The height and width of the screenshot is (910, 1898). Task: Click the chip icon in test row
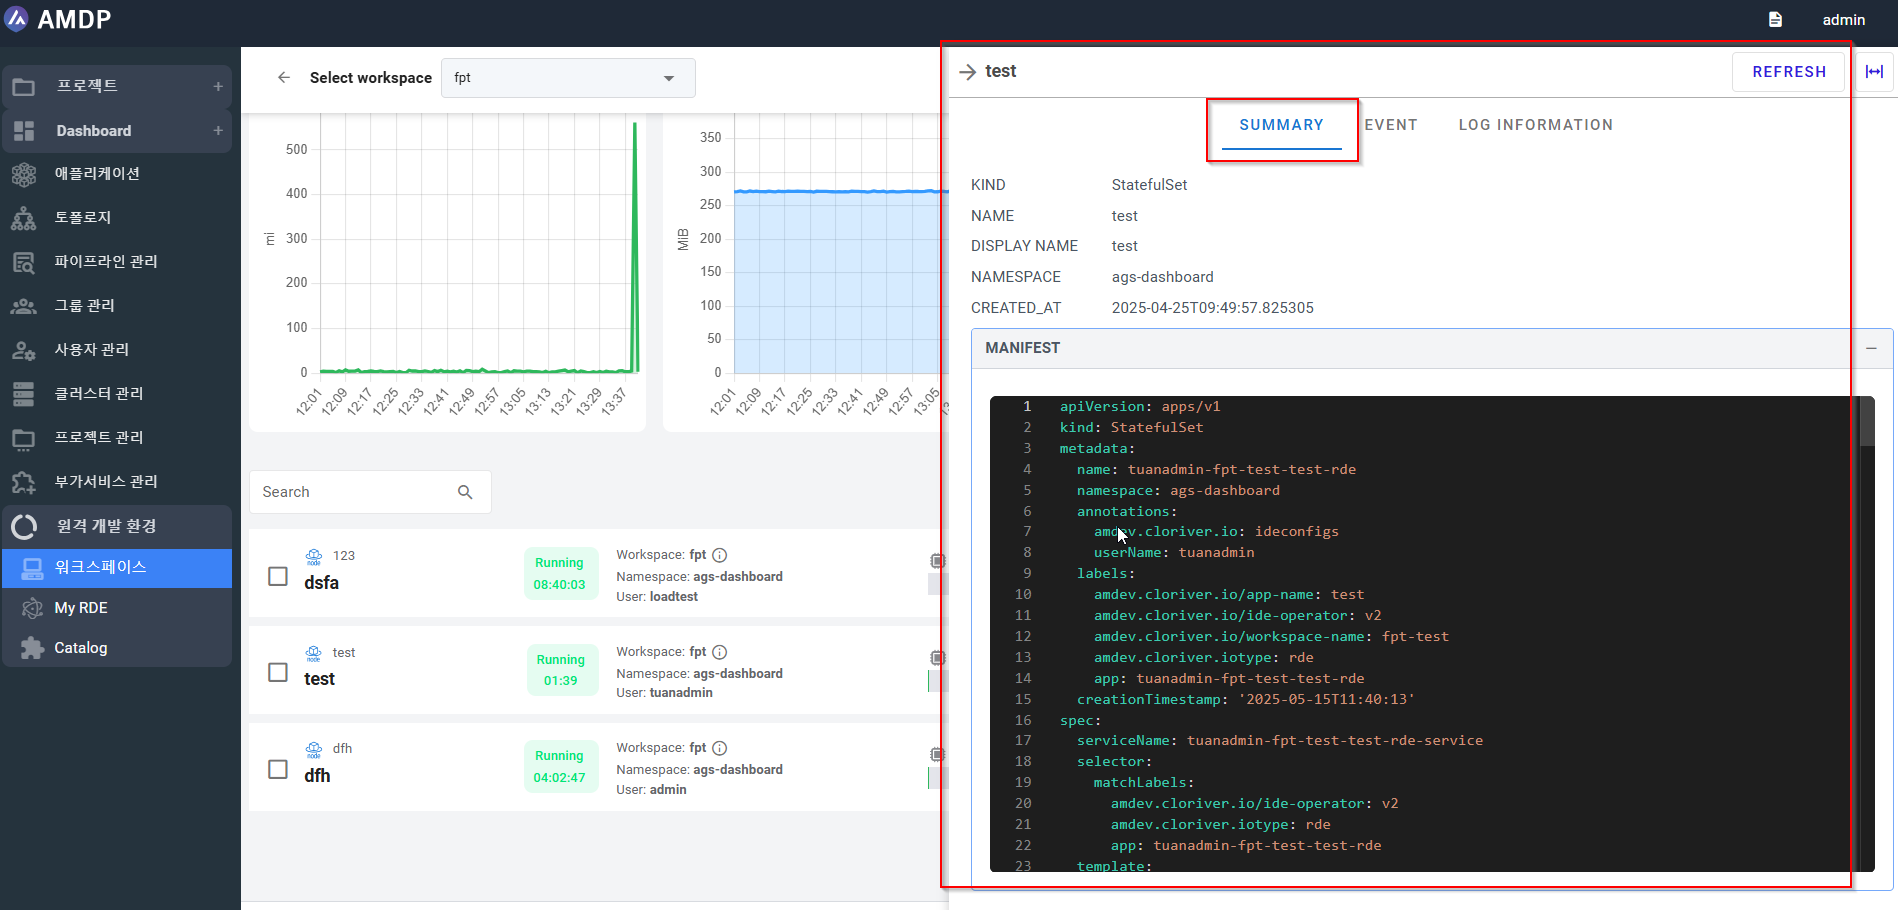[x=938, y=658]
